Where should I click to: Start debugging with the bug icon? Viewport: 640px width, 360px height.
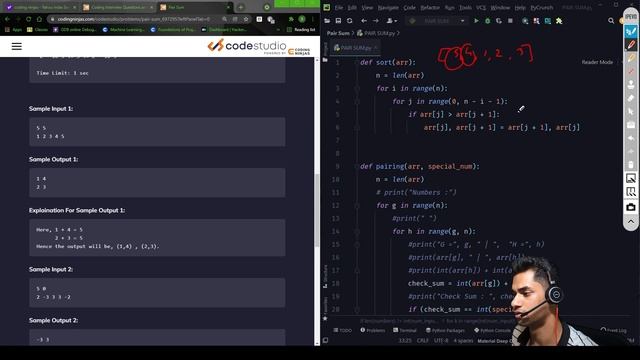tap(487, 21)
